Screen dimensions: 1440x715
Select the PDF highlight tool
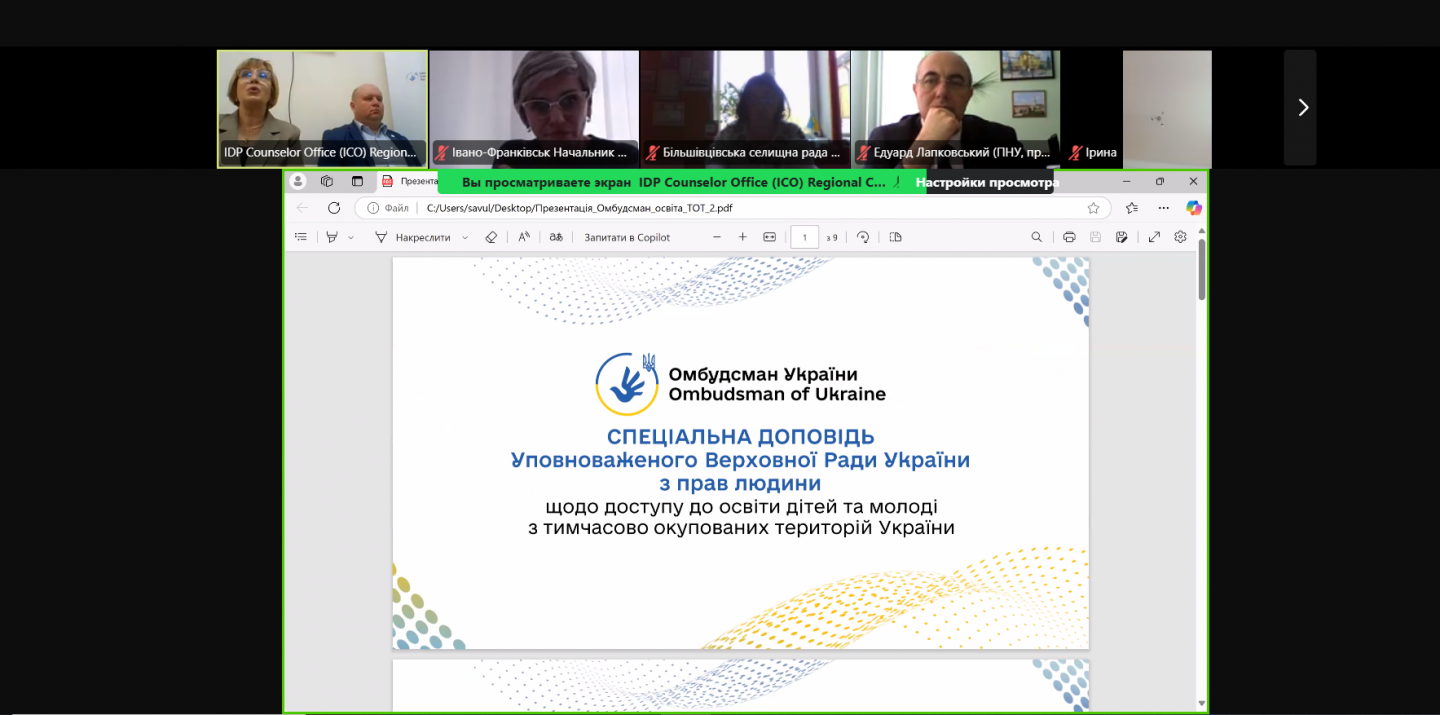pyautogui.click(x=332, y=237)
